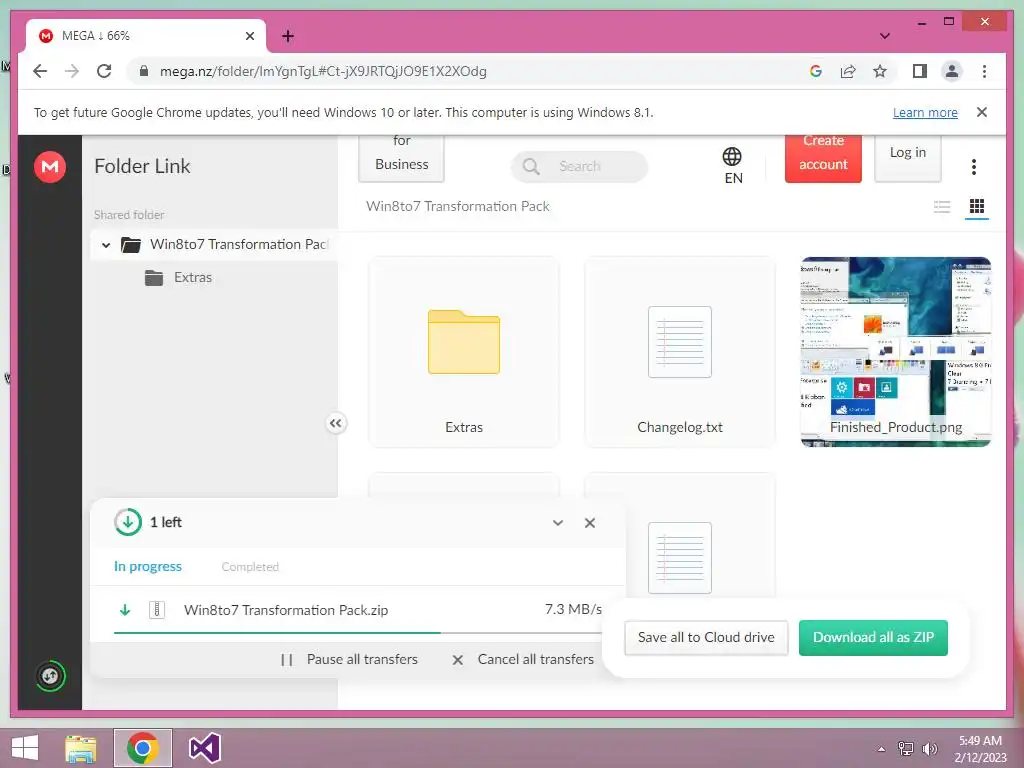
Task: Cancel all transfers
Action: tap(523, 660)
